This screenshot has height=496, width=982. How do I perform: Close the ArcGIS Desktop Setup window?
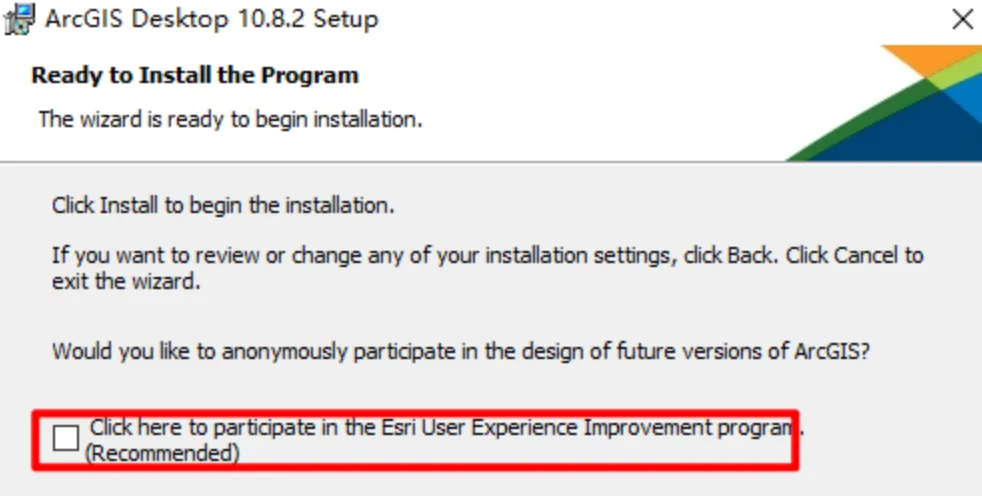pos(961,19)
